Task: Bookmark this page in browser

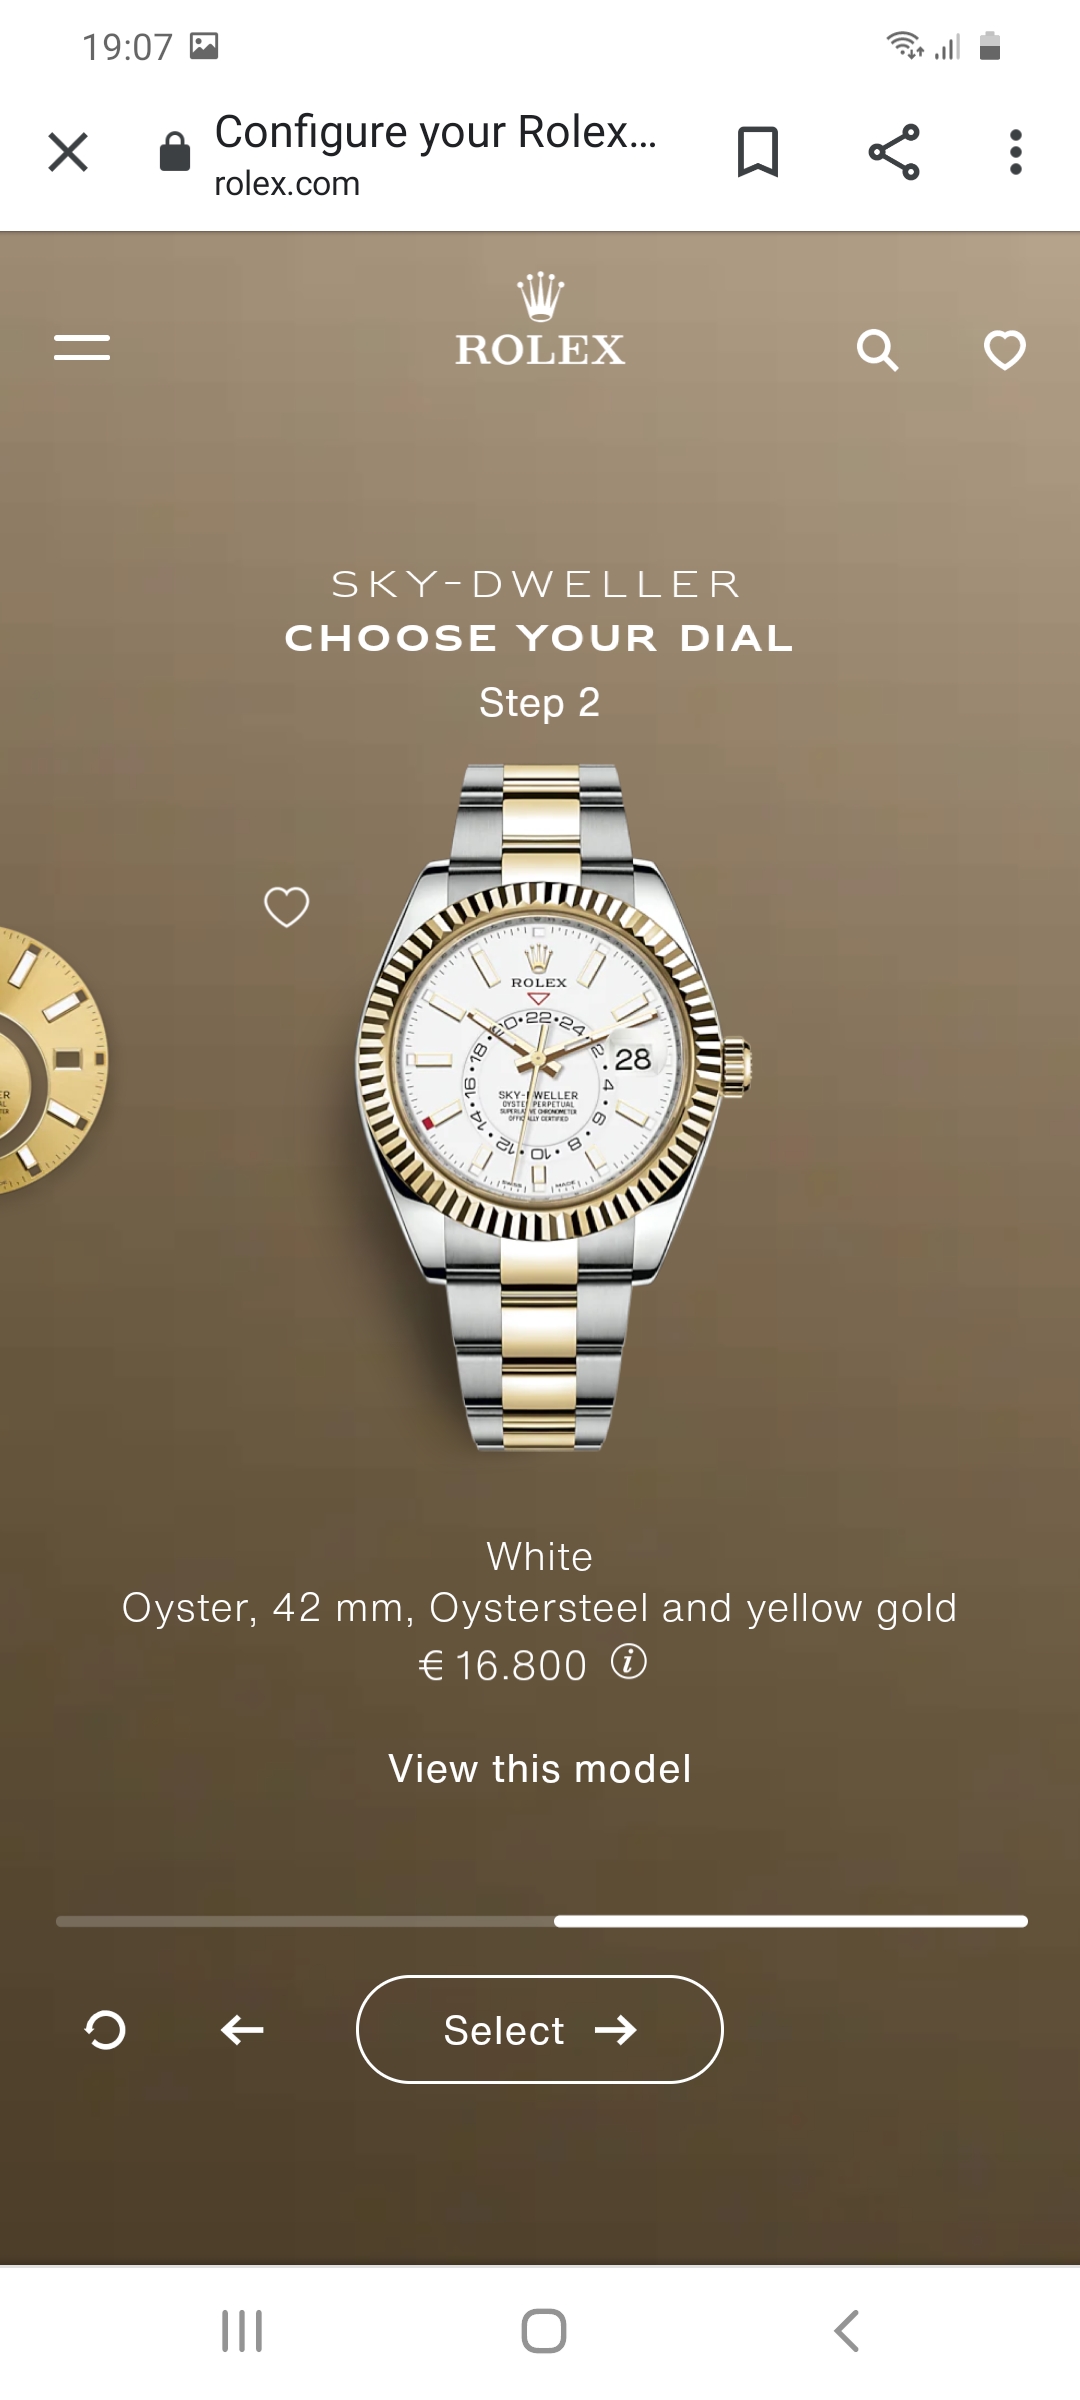Action: tap(757, 153)
